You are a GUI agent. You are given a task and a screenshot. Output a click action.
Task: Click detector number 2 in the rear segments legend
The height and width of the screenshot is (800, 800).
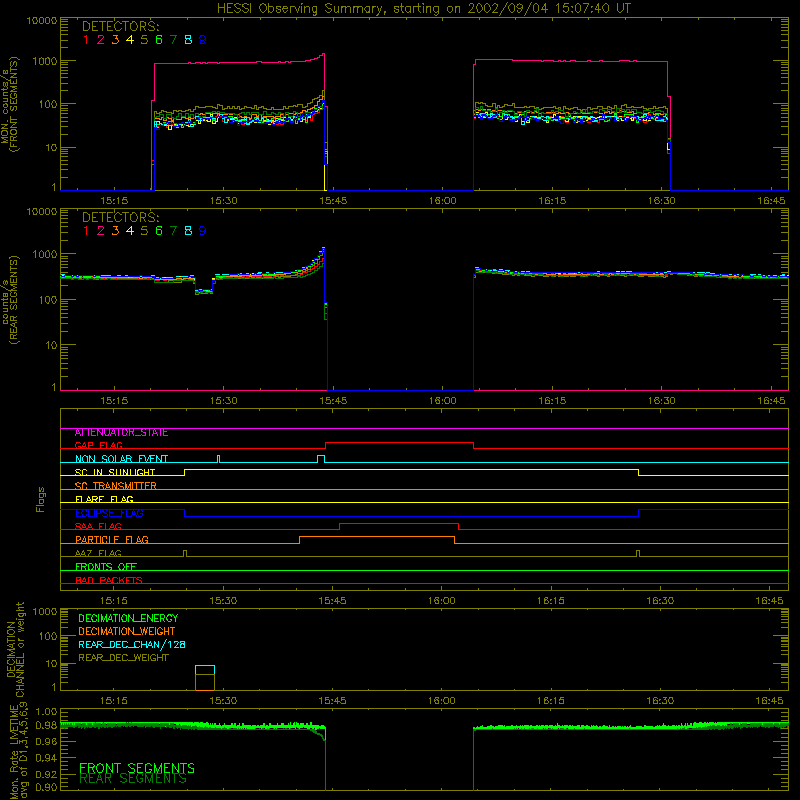(101, 231)
